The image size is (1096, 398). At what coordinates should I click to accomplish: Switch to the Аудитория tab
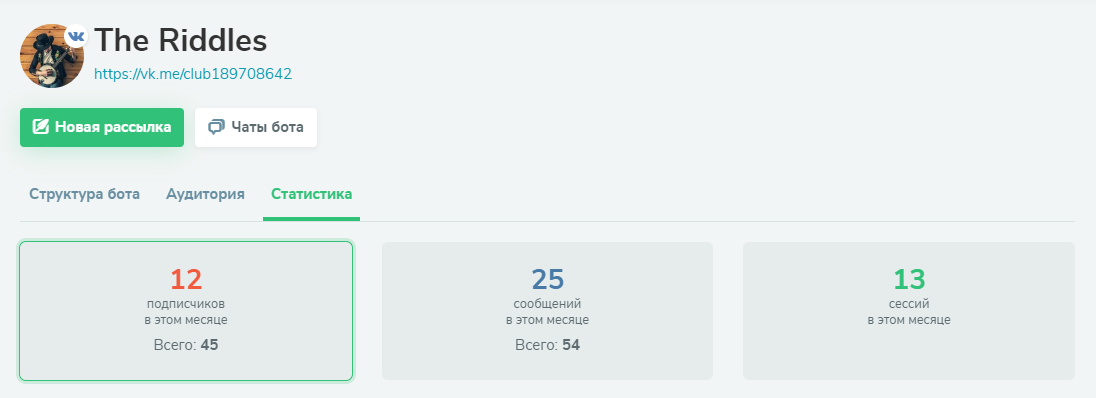click(206, 194)
